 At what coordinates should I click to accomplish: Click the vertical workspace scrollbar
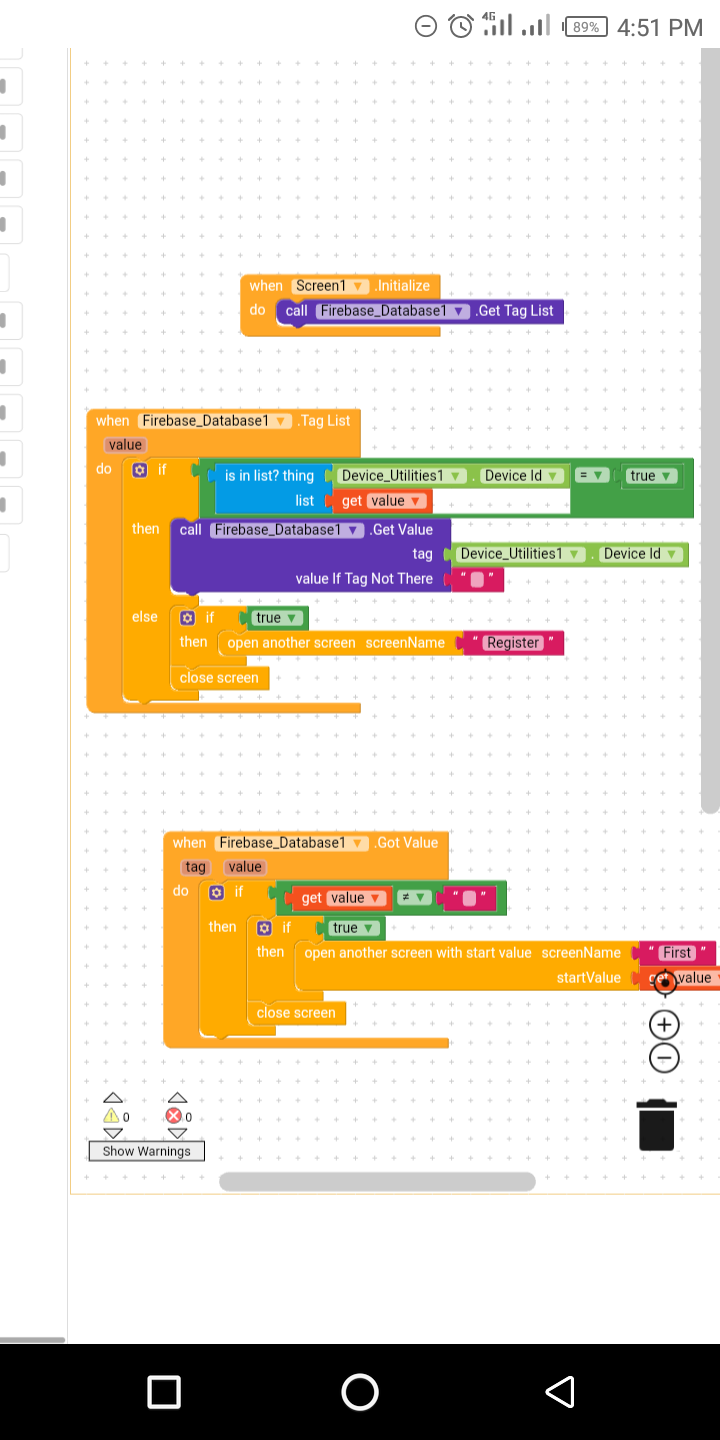[710, 430]
